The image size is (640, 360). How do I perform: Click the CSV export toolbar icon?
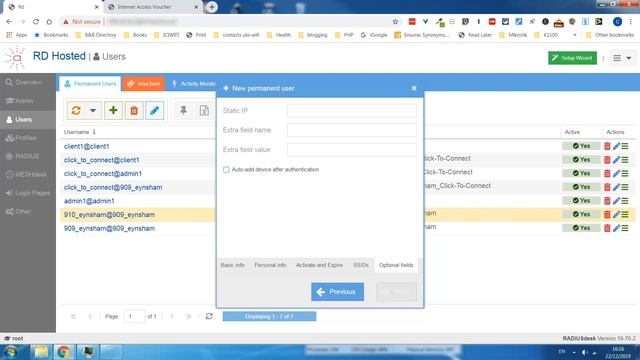pos(204,110)
